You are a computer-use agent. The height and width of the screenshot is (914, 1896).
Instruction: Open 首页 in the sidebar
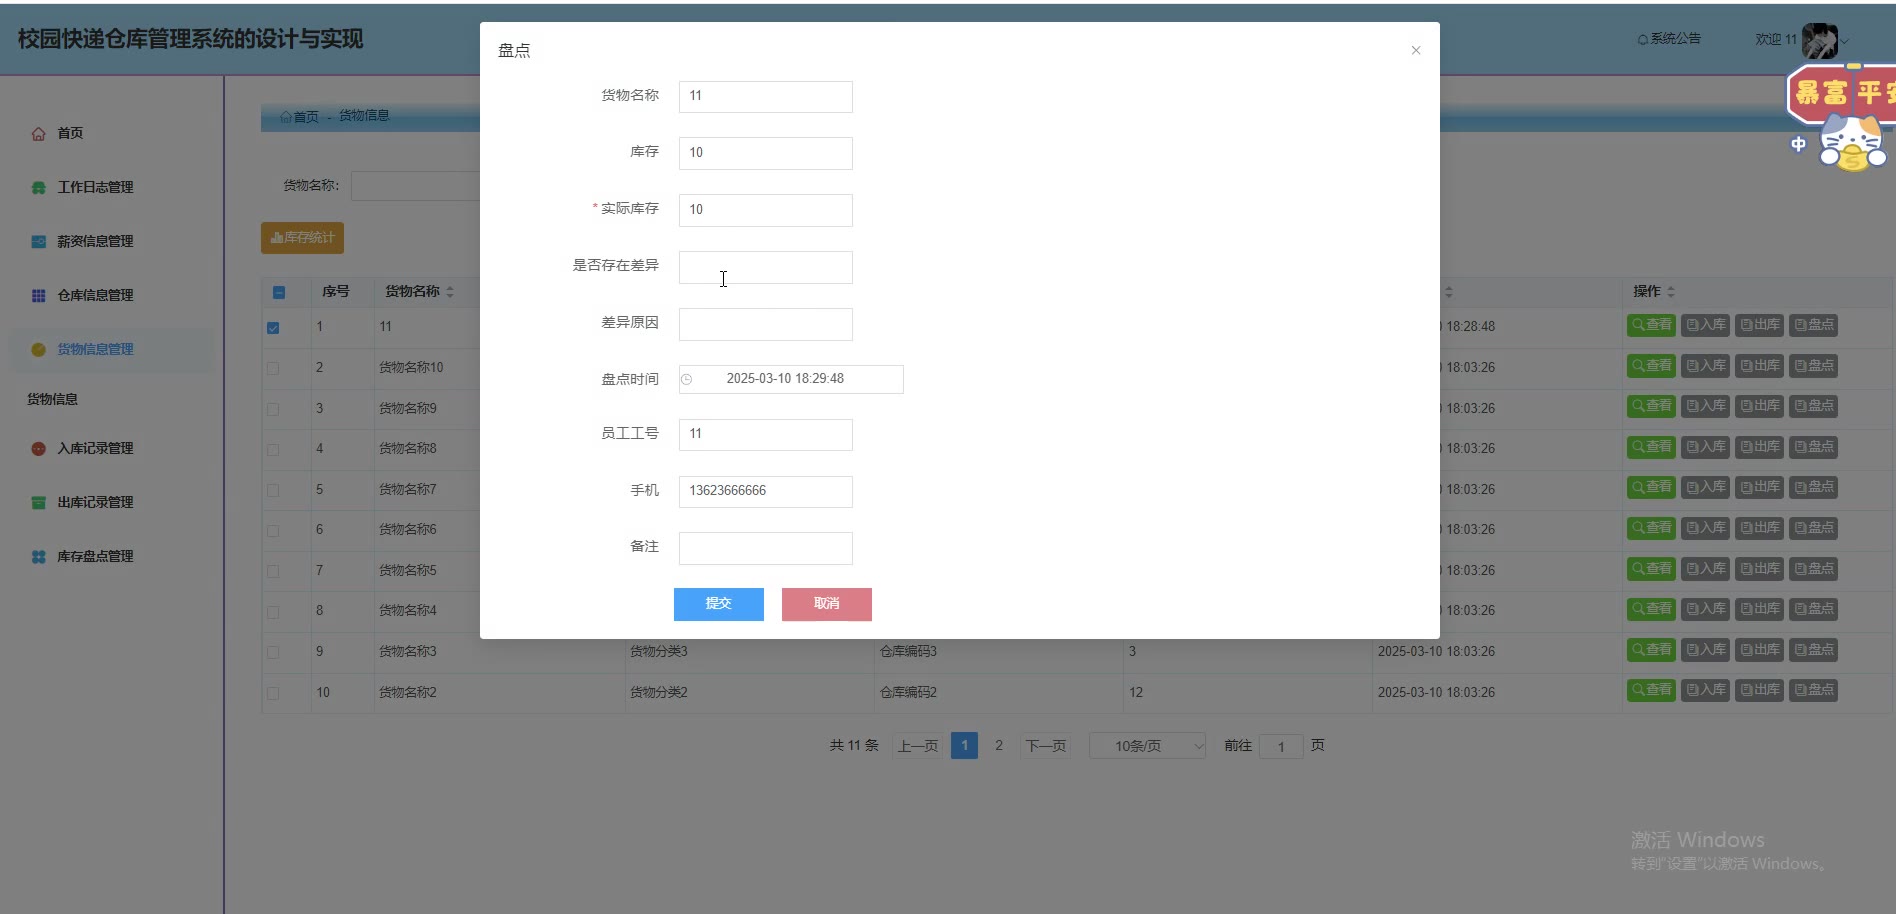(x=70, y=134)
